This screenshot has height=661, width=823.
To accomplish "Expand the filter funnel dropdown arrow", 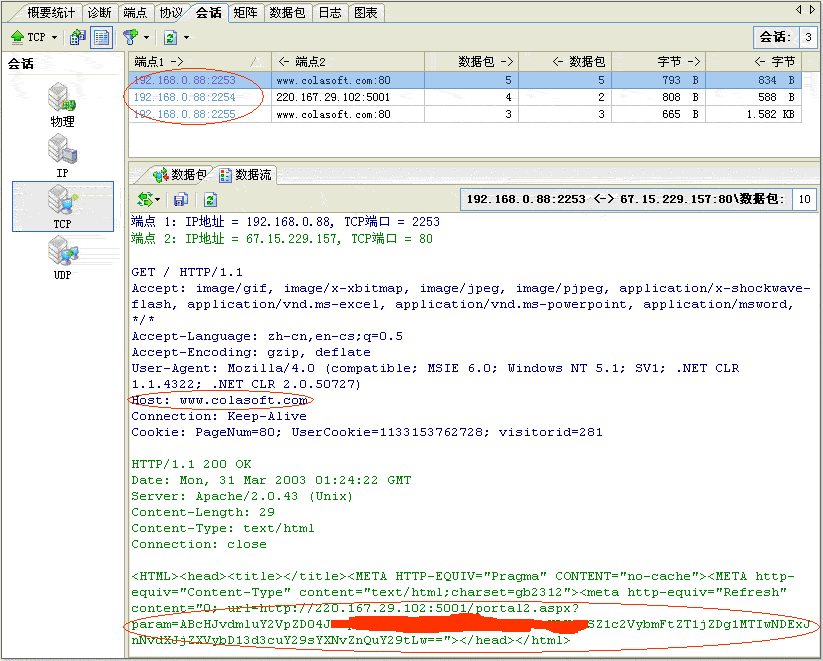I will pos(146,37).
